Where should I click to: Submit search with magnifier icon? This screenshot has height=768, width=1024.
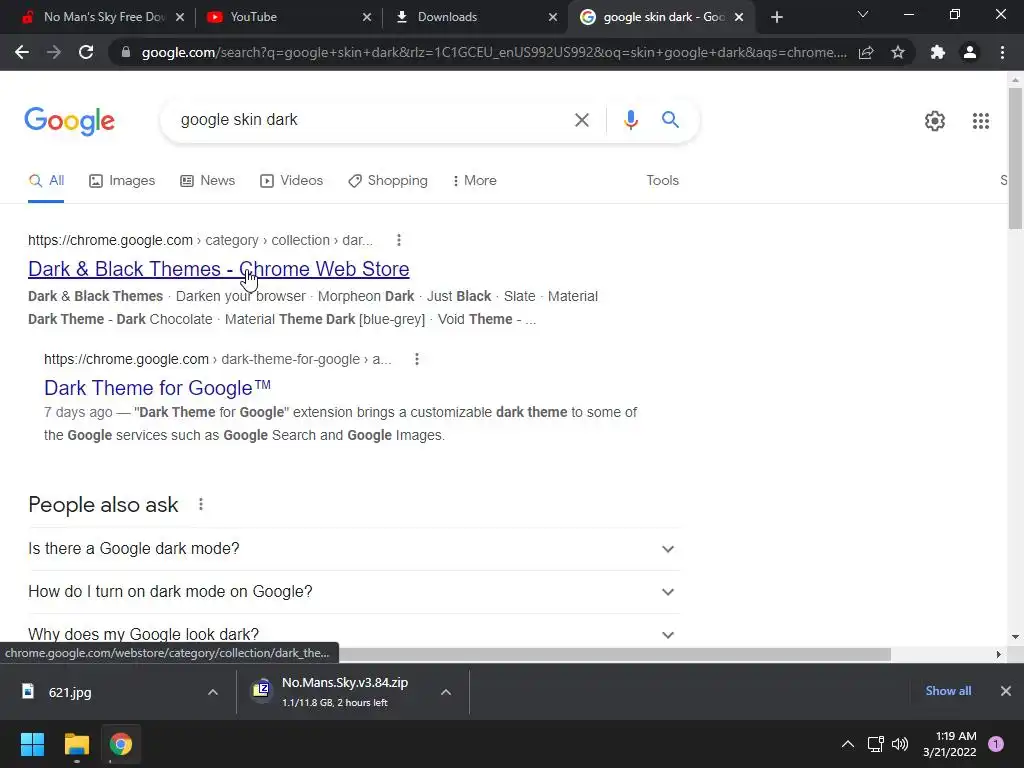(670, 120)
